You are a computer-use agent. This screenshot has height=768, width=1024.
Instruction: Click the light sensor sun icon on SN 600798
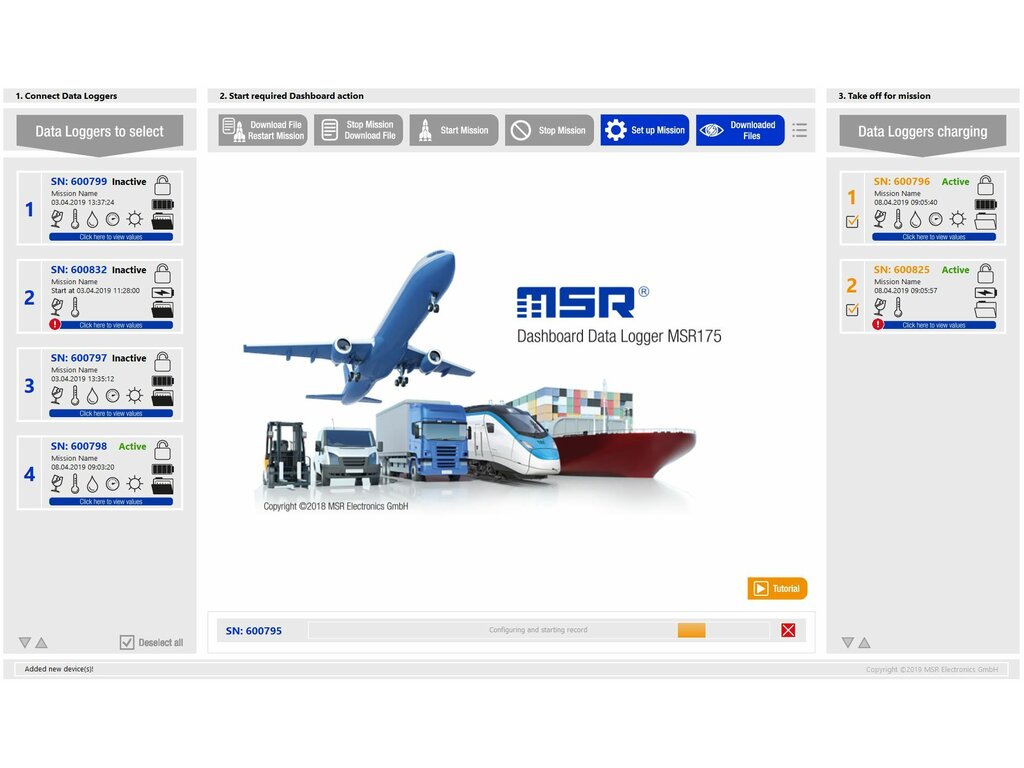[135, 484]
